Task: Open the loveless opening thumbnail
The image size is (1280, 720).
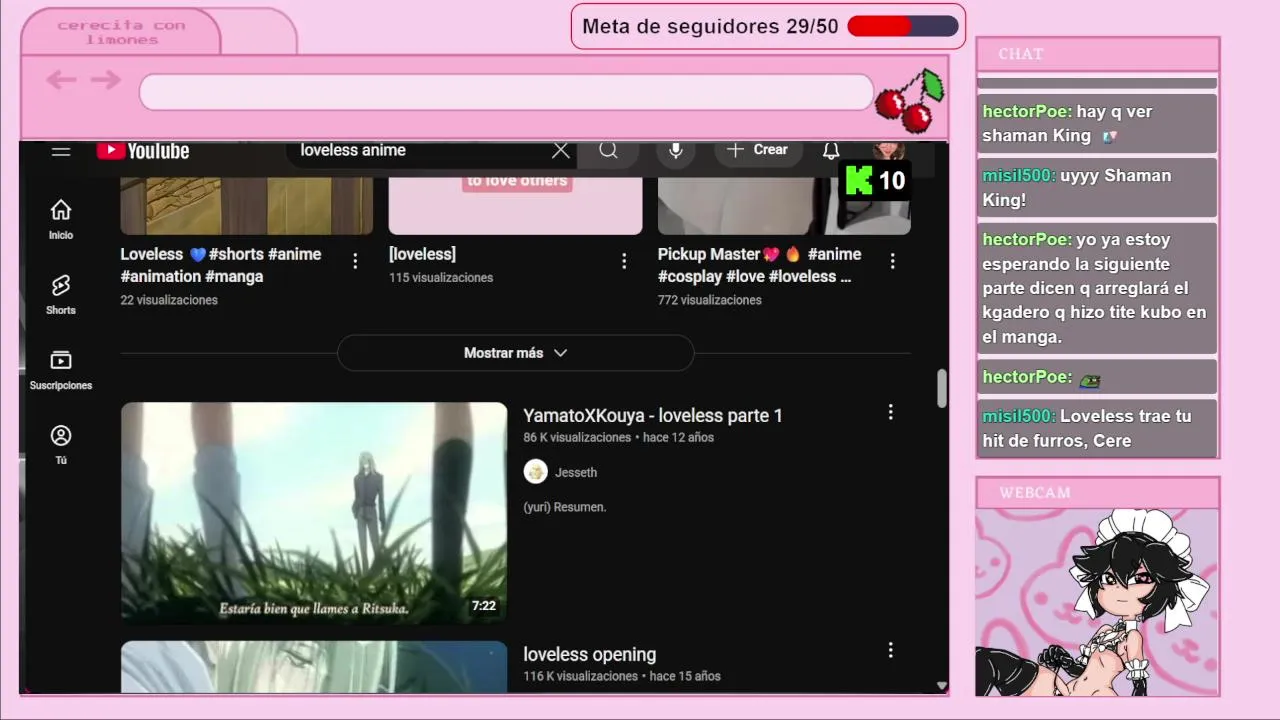Action: 314,667
